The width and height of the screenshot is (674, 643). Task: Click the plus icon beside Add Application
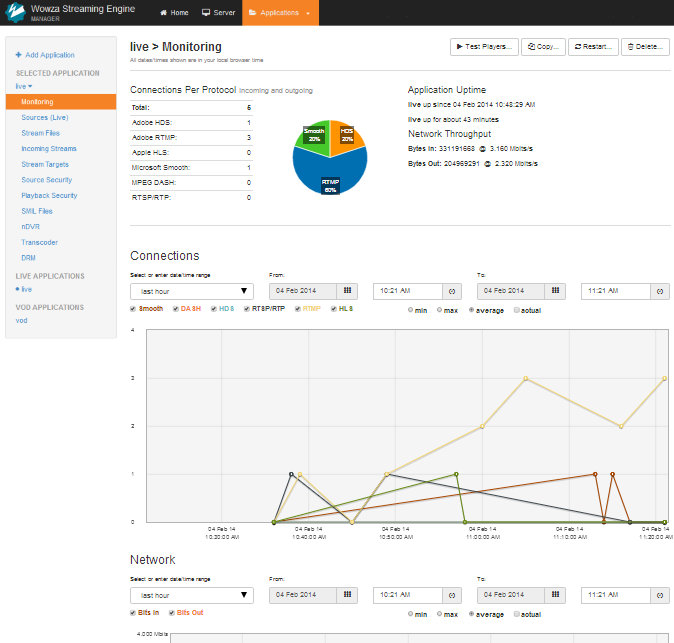(18, 55)
